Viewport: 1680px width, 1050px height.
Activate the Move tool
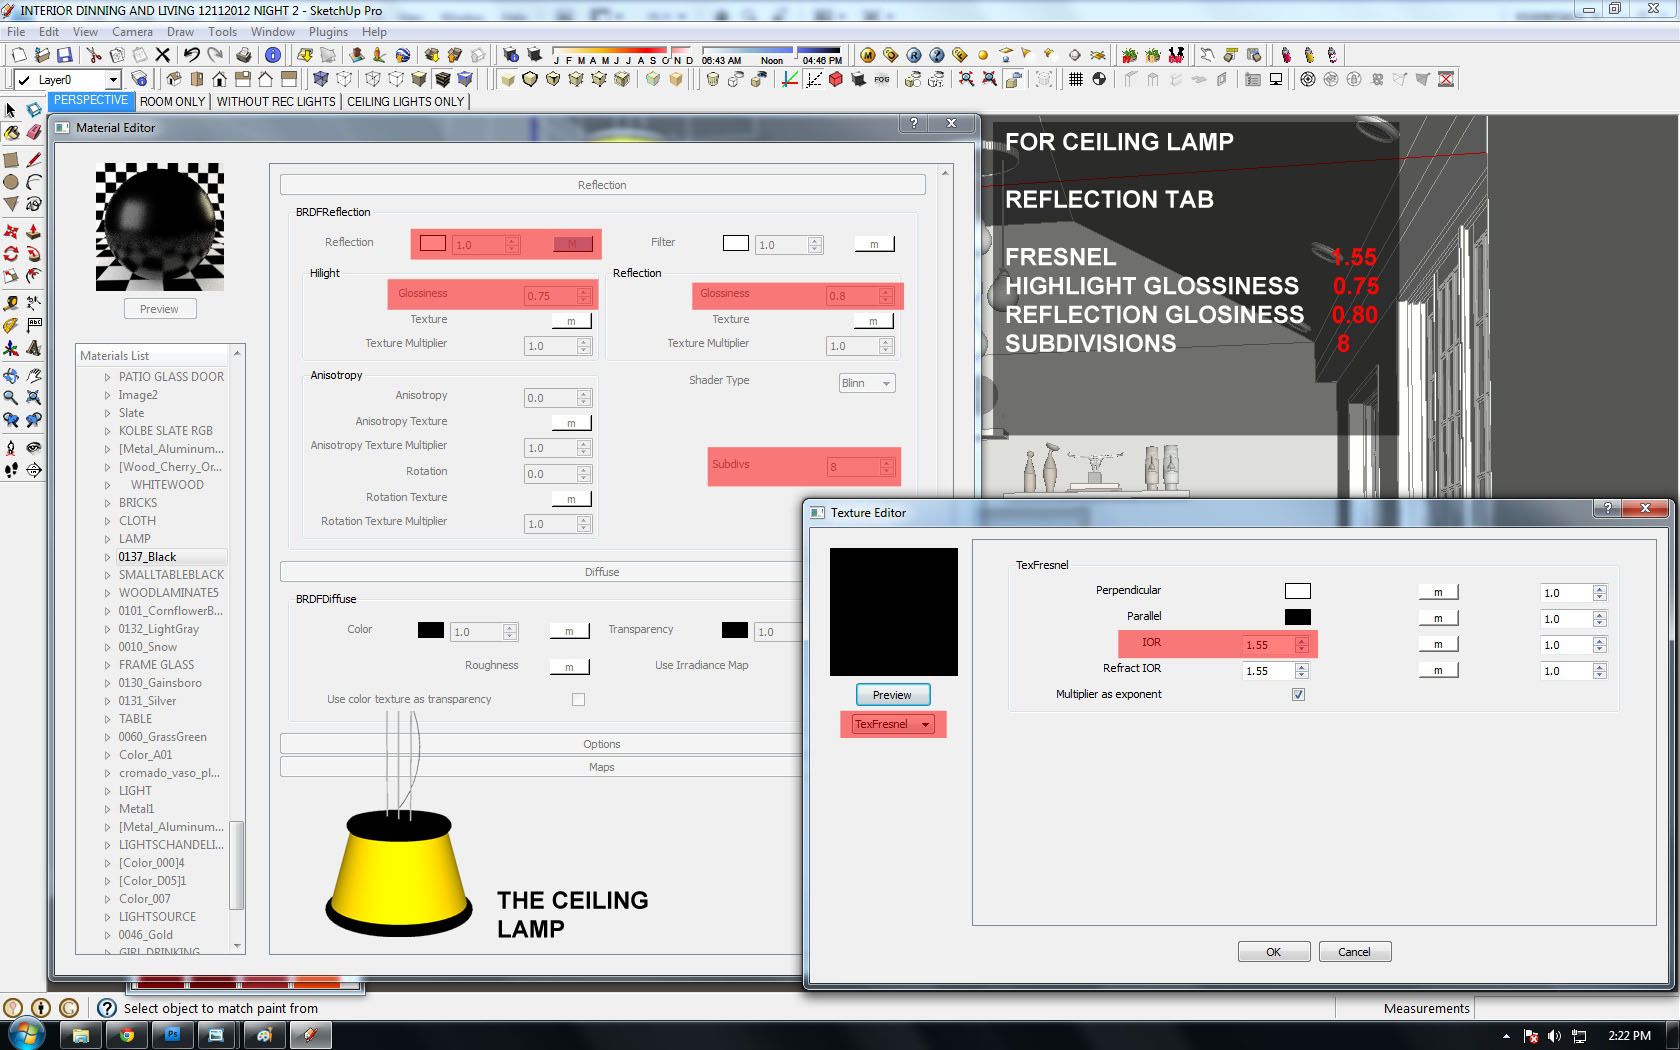pyautogui.click(x=11, y=231)
